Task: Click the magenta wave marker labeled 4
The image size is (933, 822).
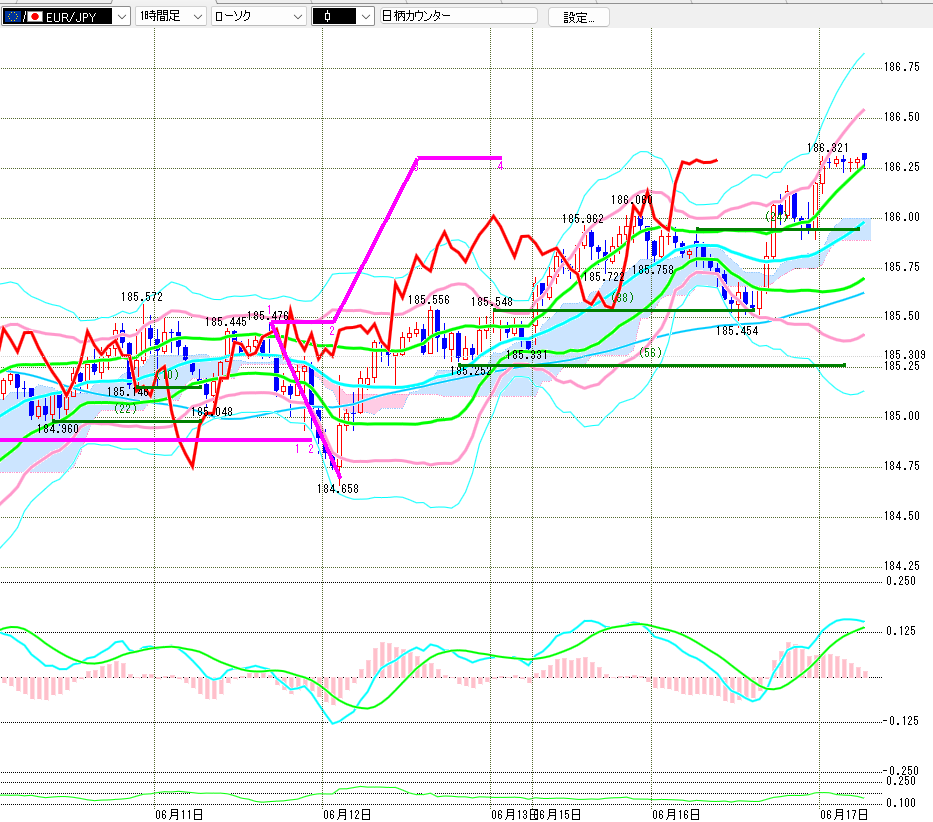Action: pyautogui.click(x=500, y=166)
